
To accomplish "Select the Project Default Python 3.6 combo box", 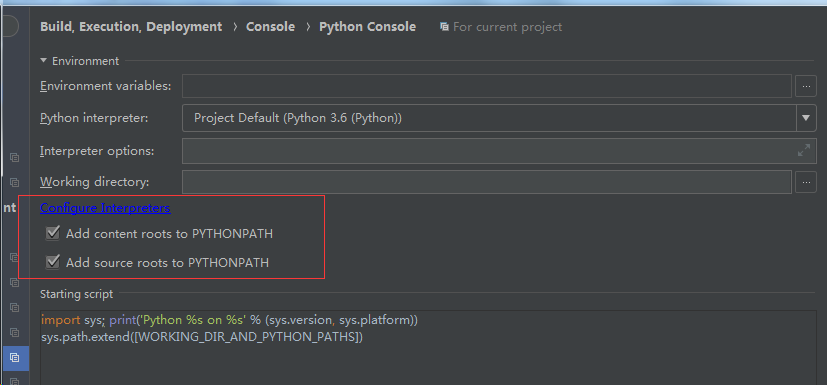I will click(499, 118).
